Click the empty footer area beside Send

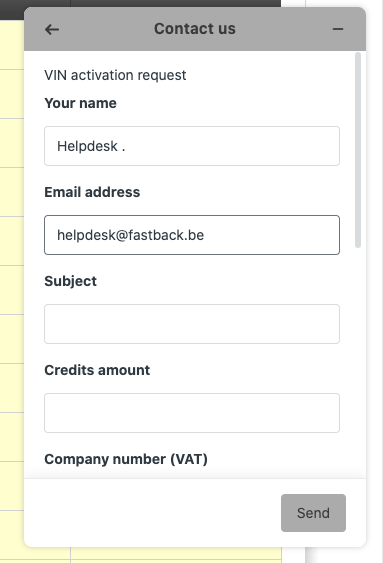point(153,513)
